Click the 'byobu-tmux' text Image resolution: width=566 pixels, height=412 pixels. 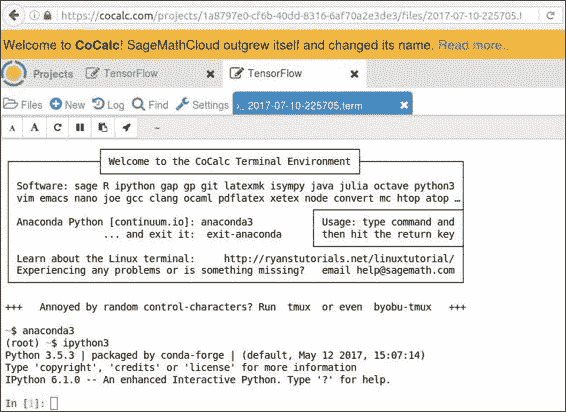[402, 307]
